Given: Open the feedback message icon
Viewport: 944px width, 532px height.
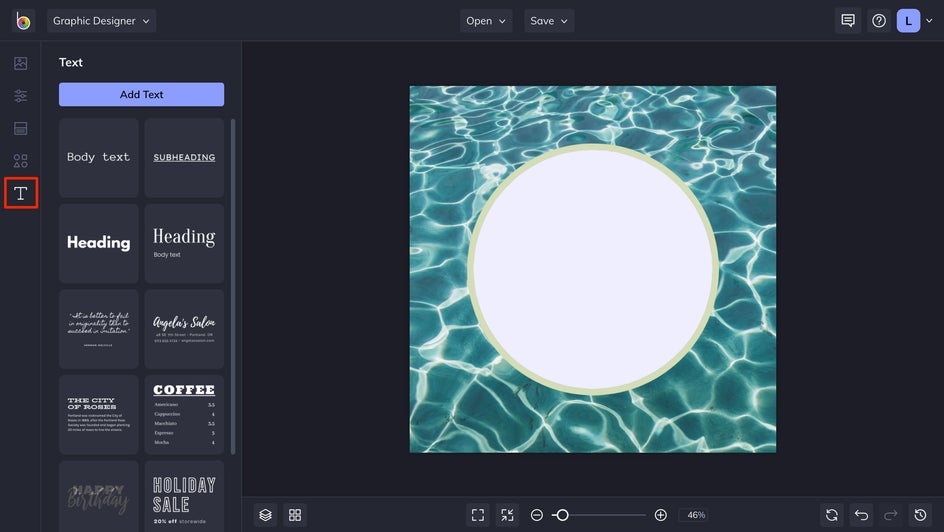Looking at the screenshot, I should click(x=848, y=21).
